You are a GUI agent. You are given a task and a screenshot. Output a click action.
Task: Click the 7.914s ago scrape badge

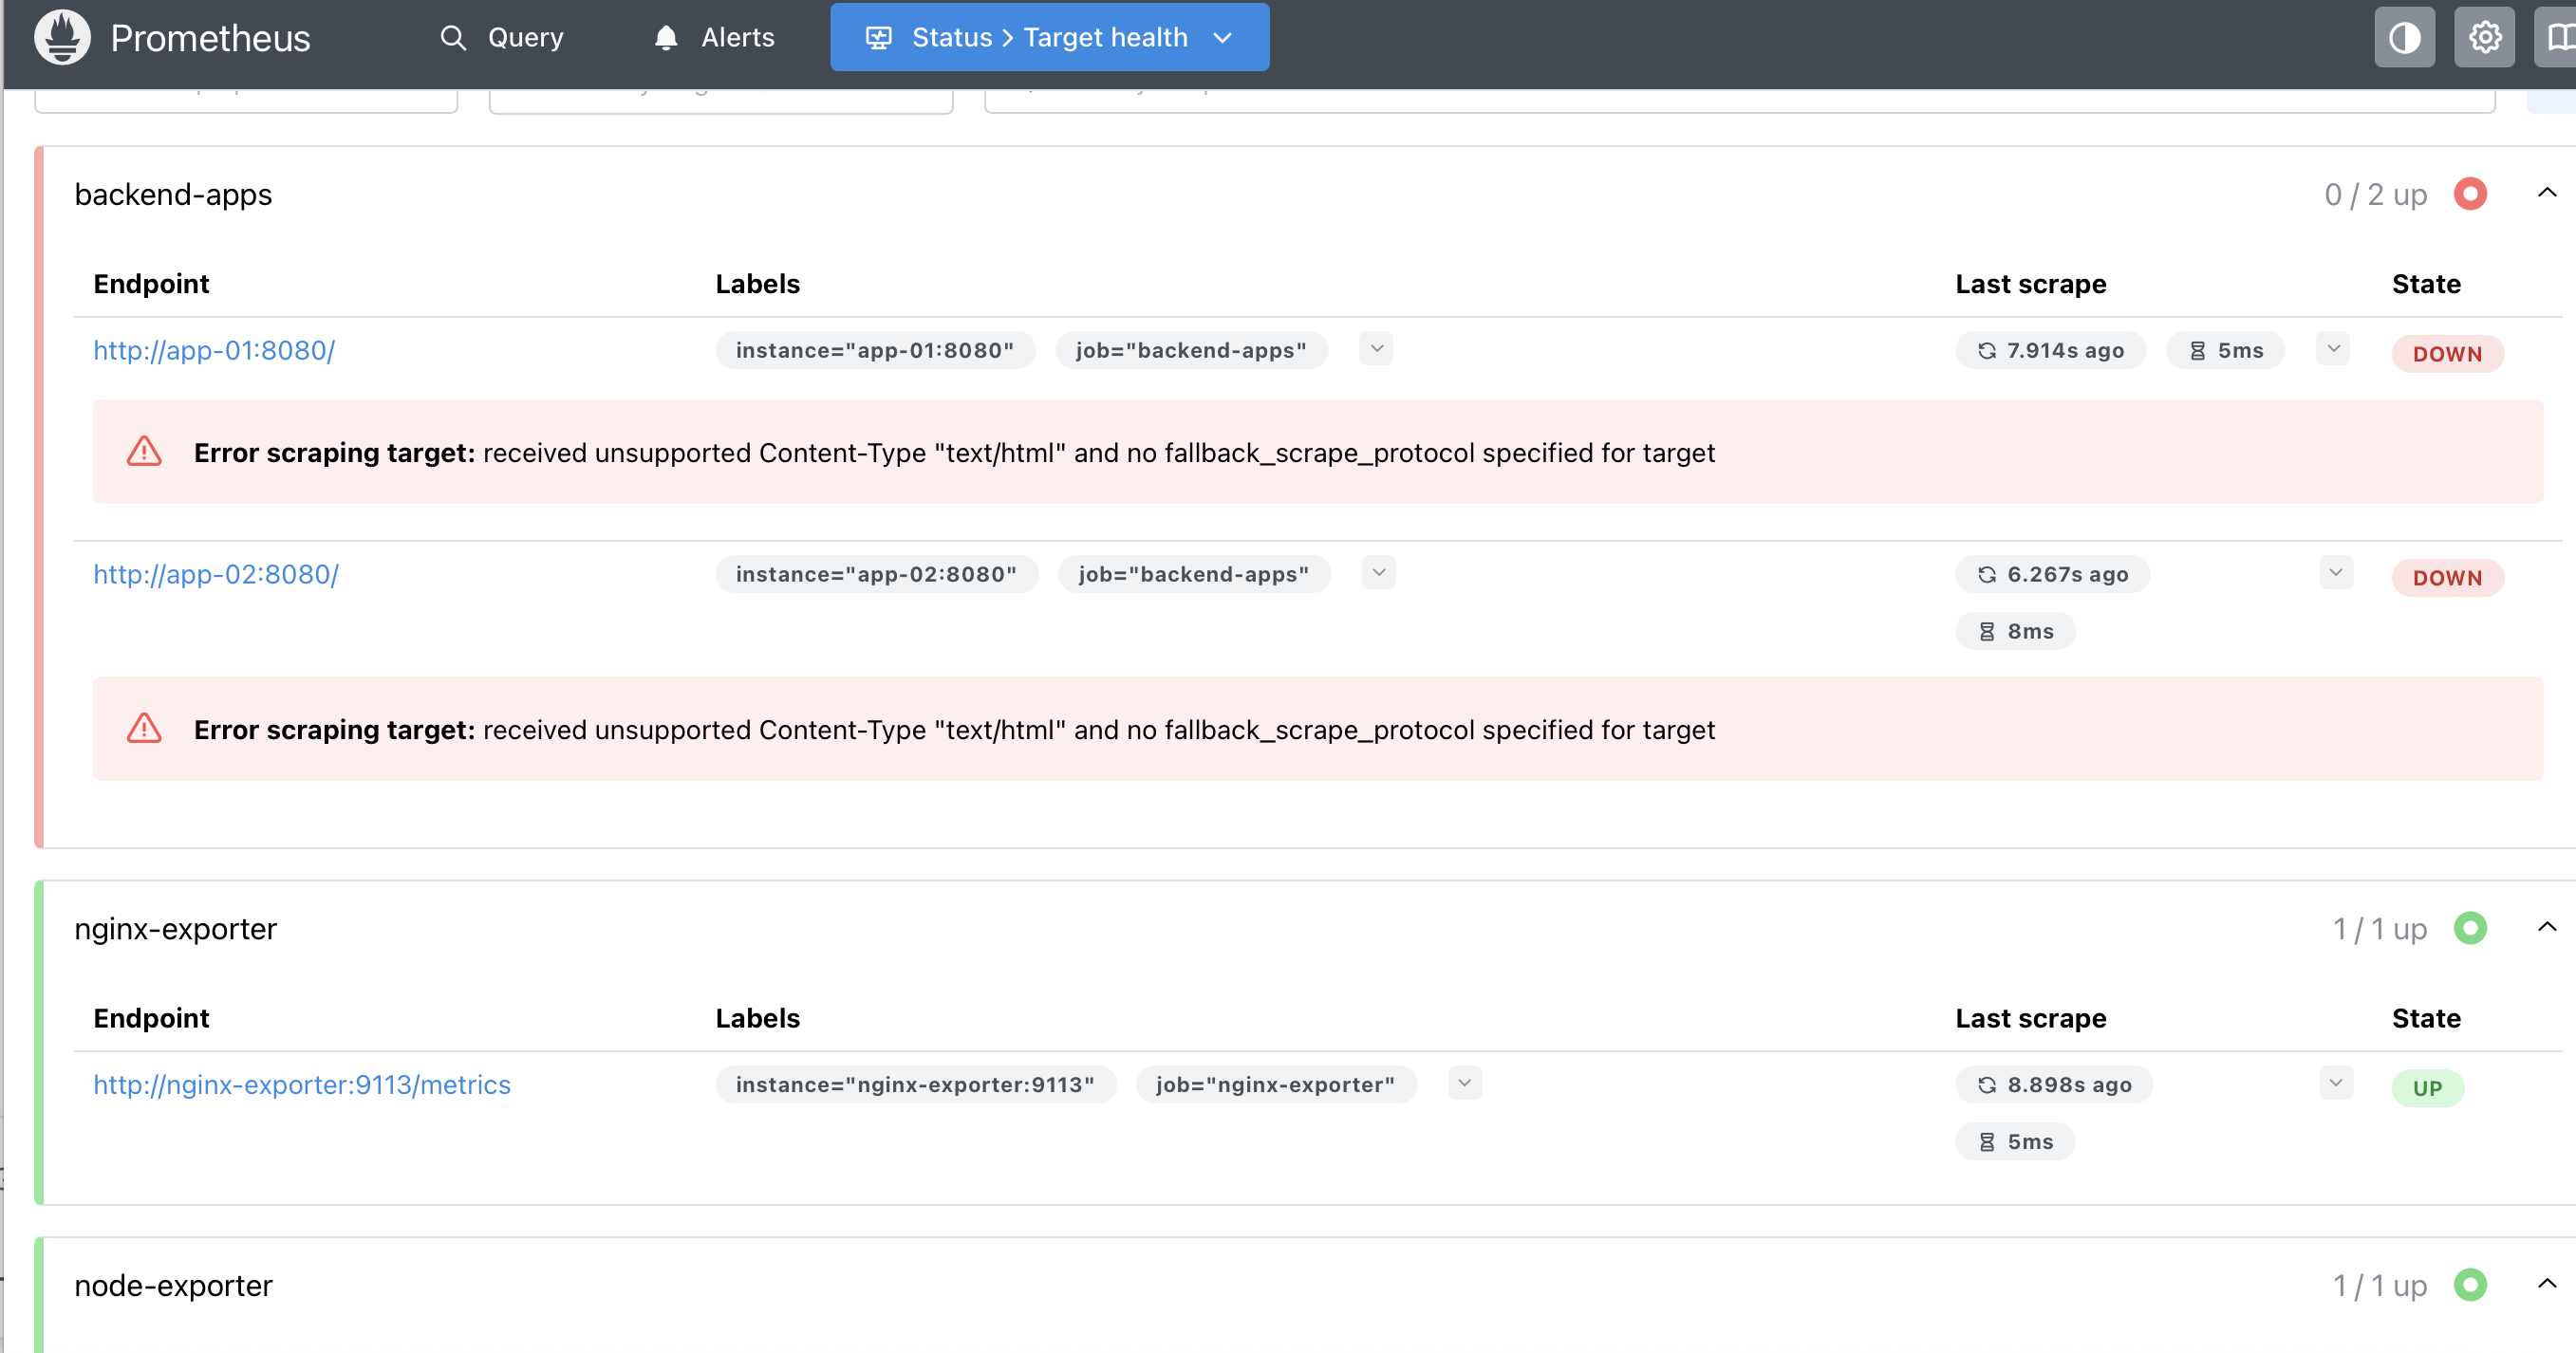(x=2049, y=350)
